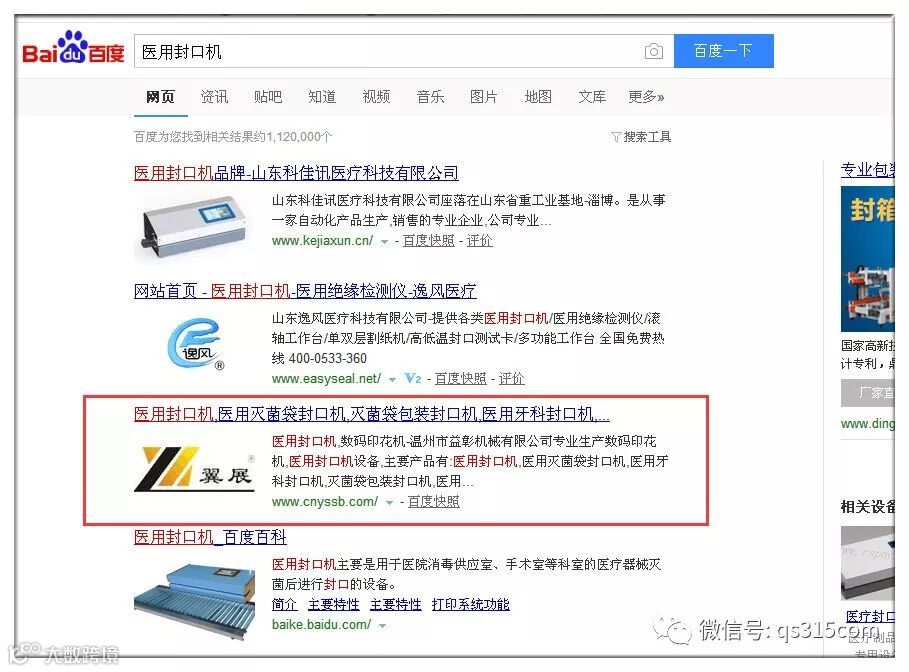Open 百度快照 link under cnyssb result
The width and height of the screenshot is (909, 672).
[x=434, y=502]
